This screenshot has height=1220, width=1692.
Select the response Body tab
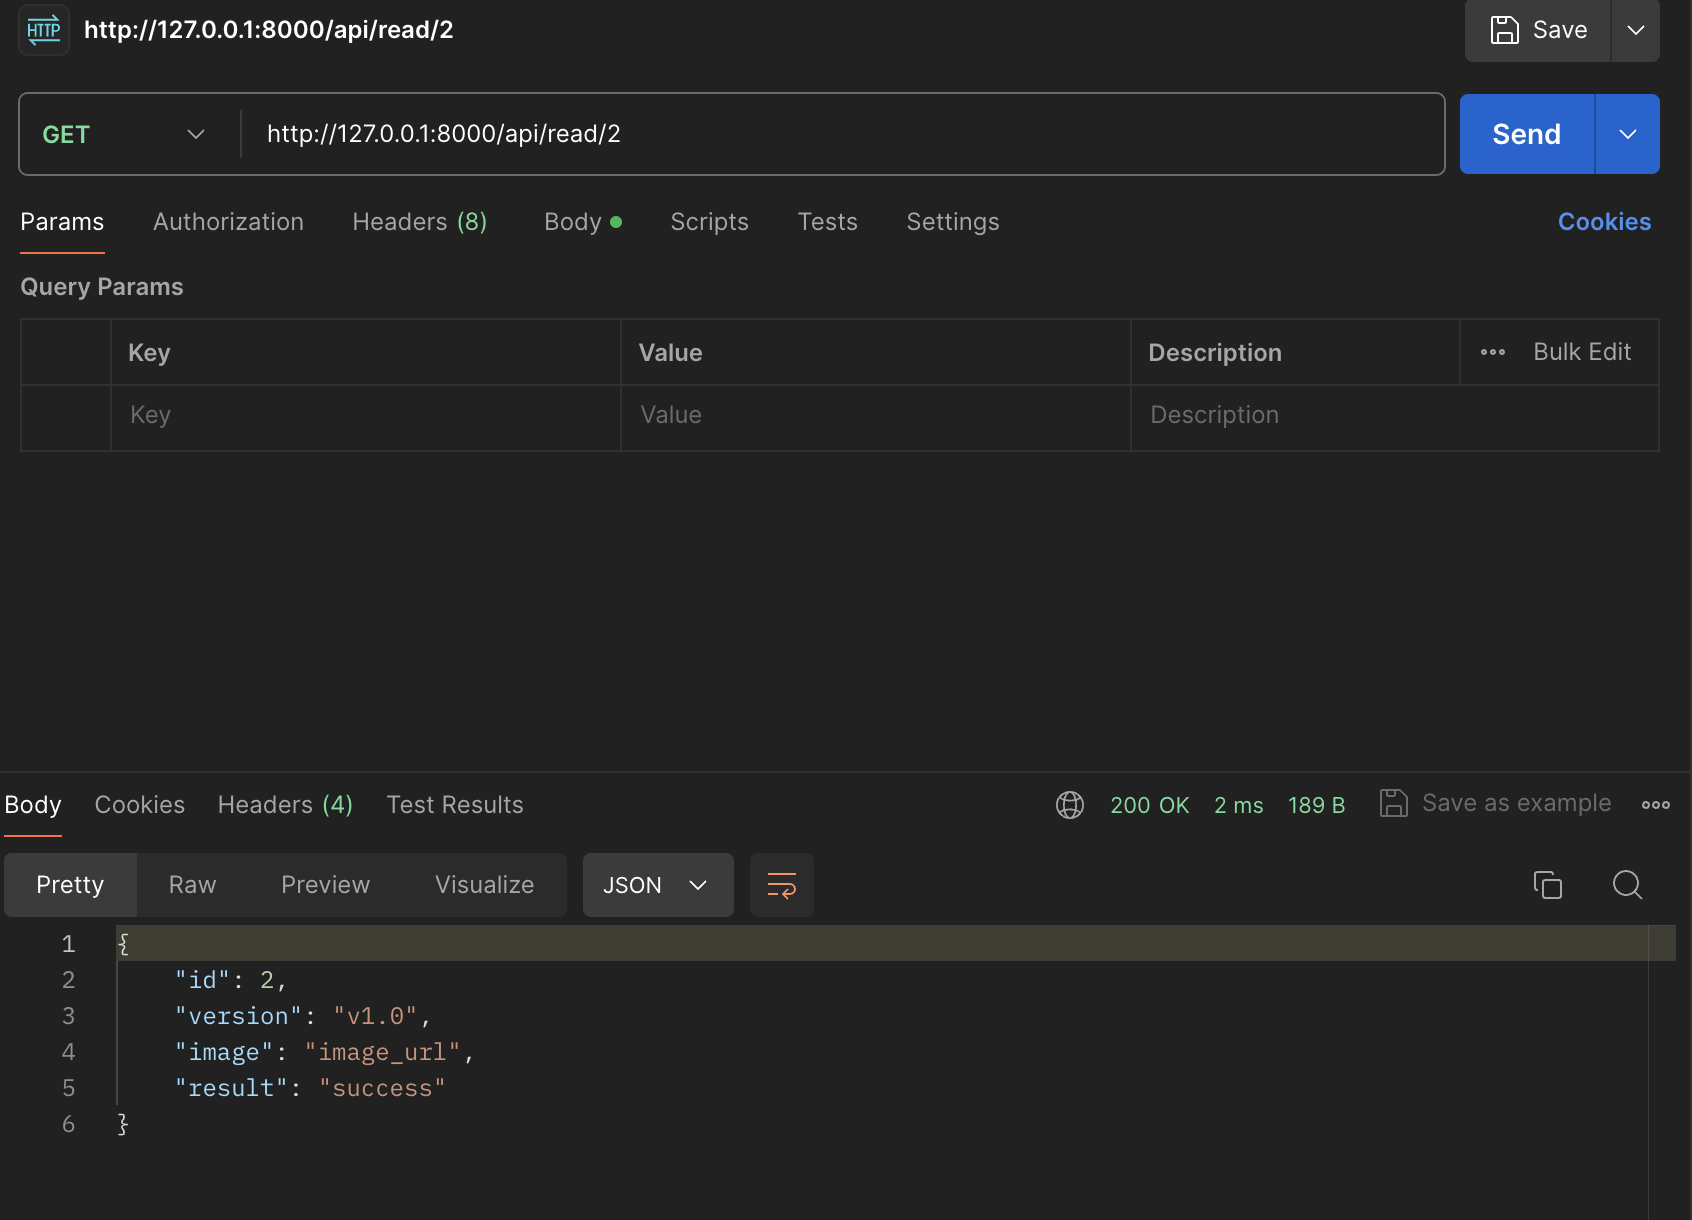point(33,805)
